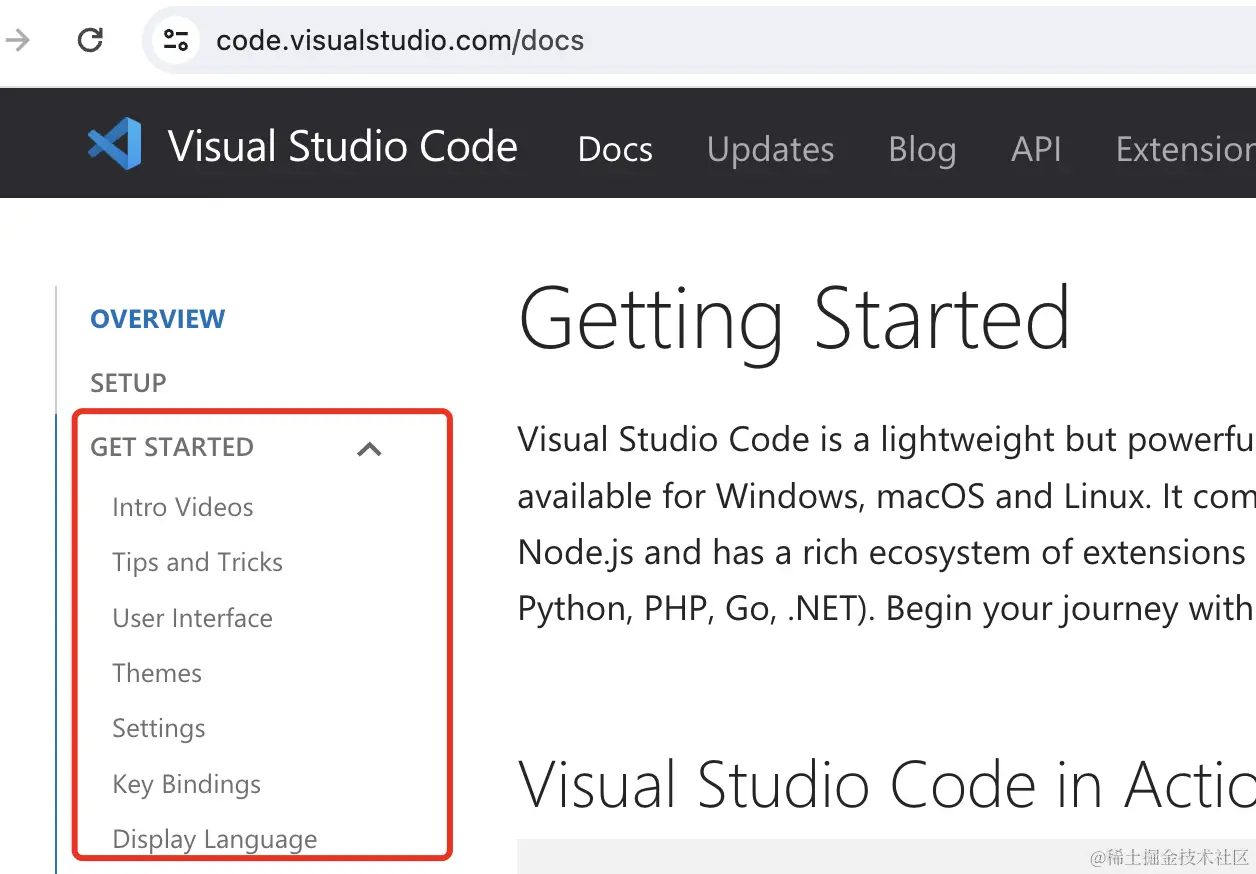The image size is (1256, 874).
Task: Go to the User Interface article
Action: click(193, 618)
